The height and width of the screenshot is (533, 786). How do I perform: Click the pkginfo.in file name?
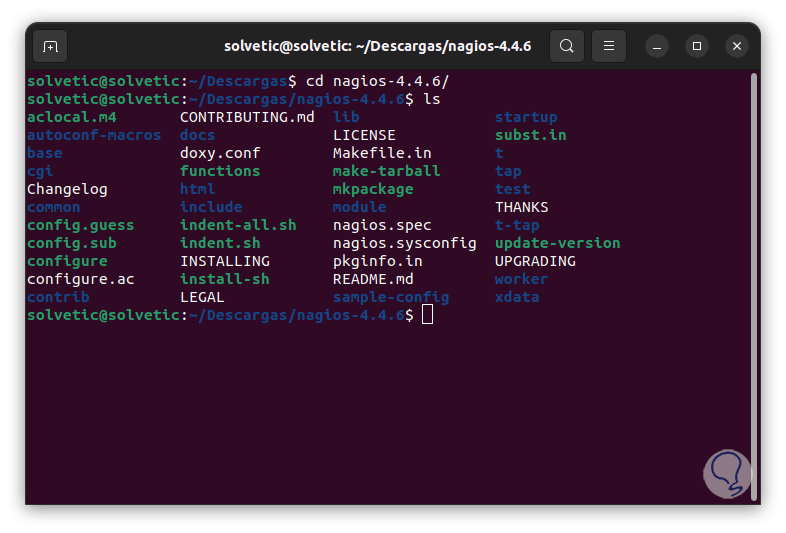tap(377, 262)
